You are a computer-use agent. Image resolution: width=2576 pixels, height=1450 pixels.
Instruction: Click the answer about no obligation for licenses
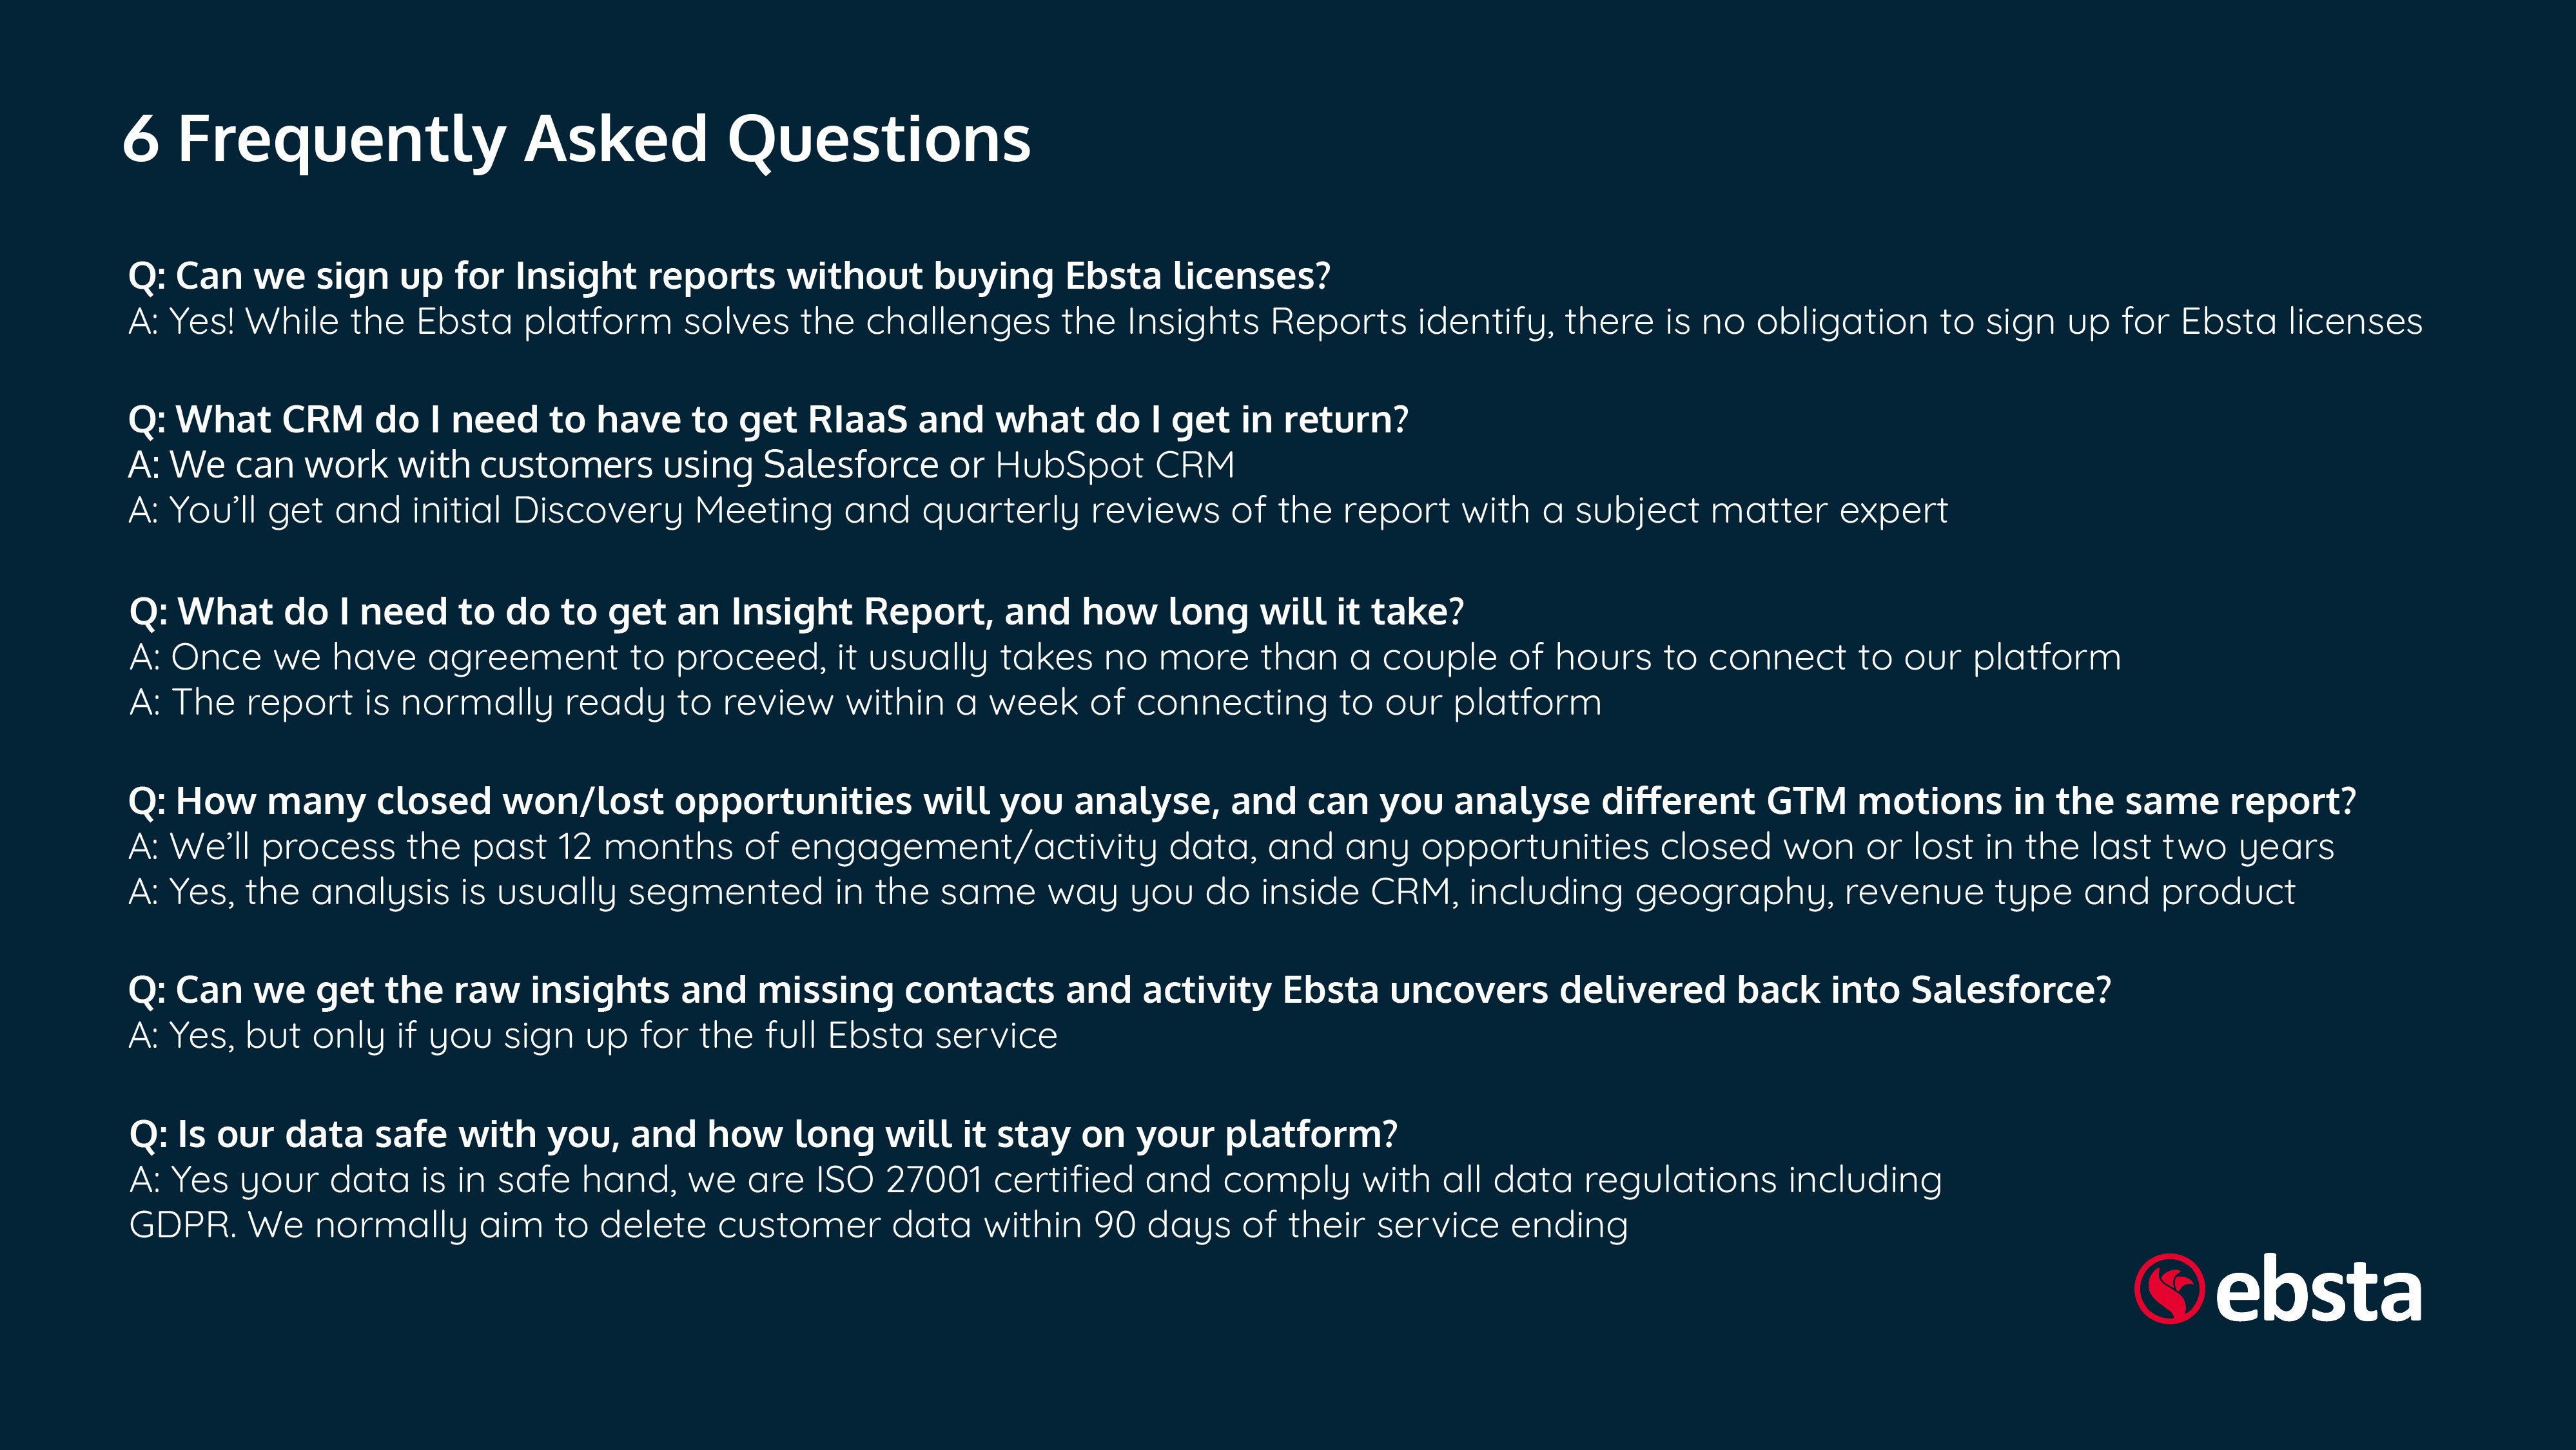pyautogui.click(x=1275, y=322)
